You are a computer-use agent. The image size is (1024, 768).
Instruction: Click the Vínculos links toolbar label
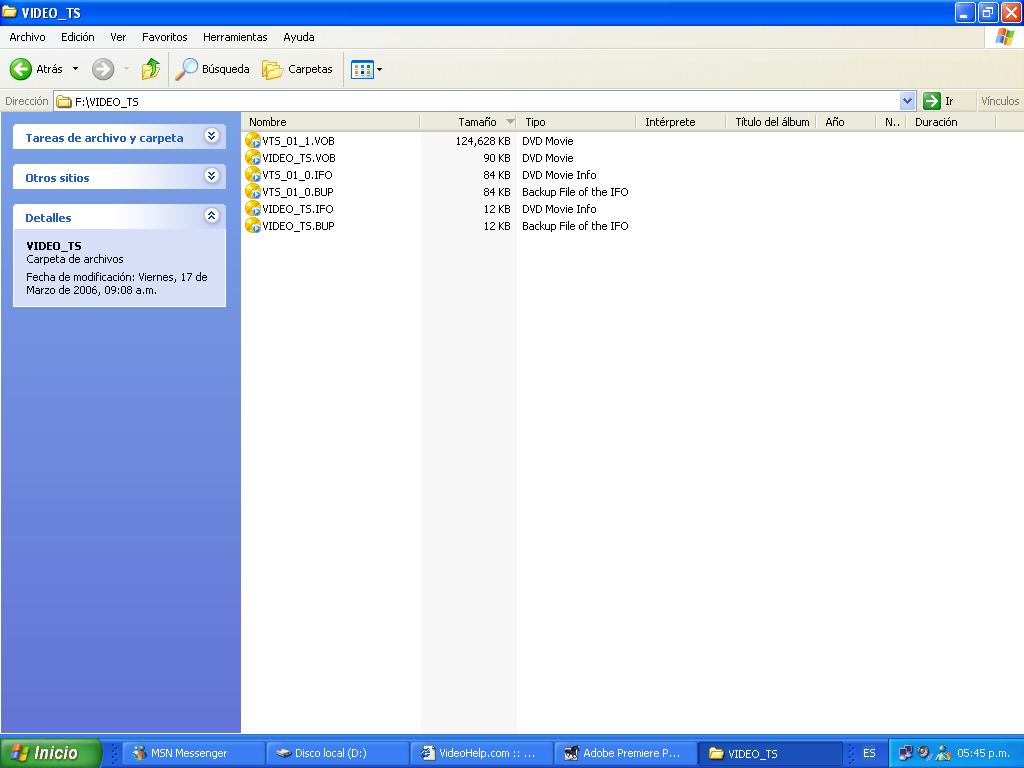point(1000,101)
